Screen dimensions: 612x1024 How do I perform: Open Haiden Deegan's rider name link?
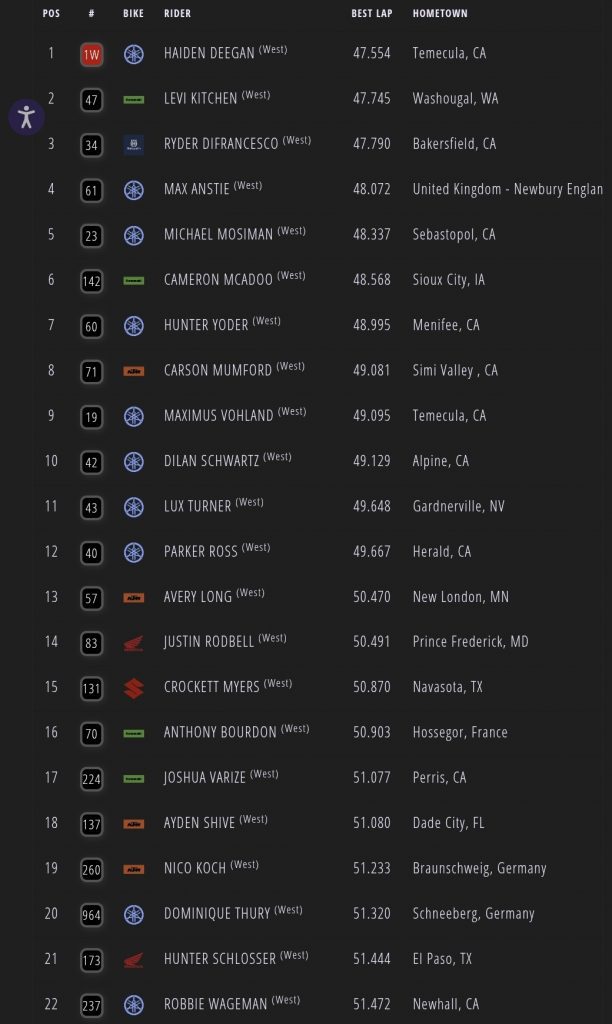point(209,54)
